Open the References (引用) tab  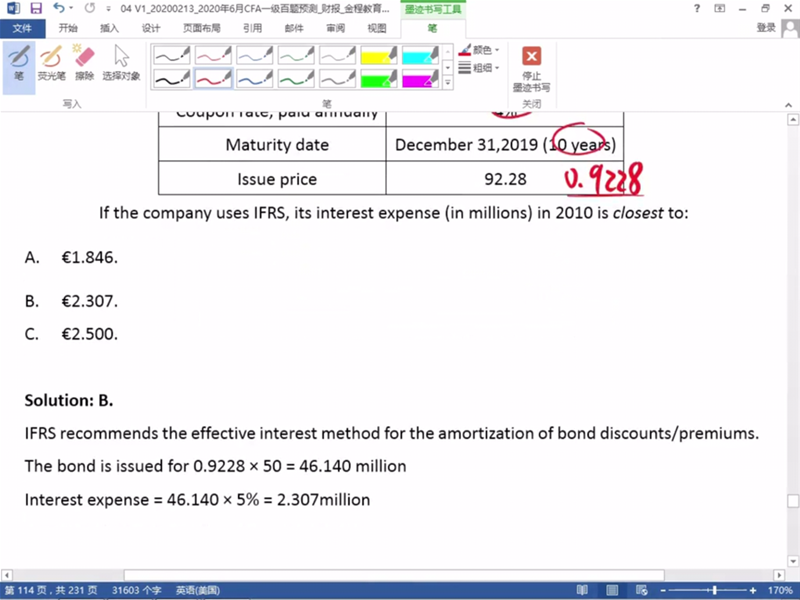pos(252,28)
